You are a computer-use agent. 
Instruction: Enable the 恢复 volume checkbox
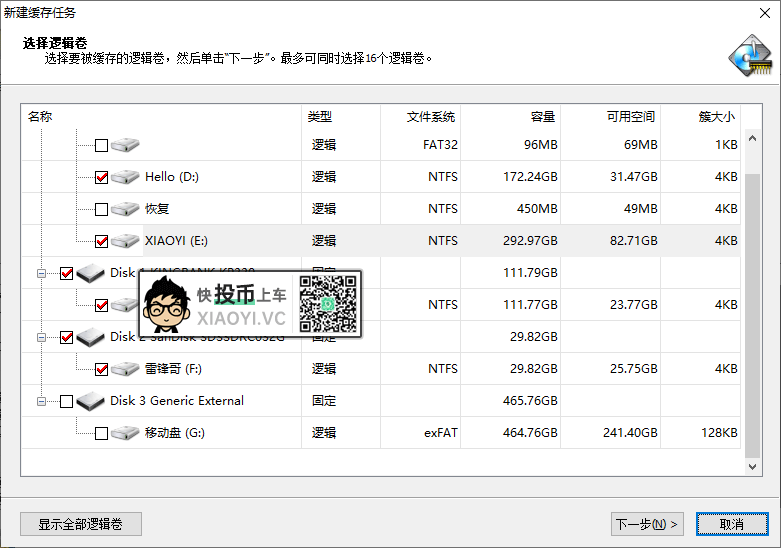(101, 210)
